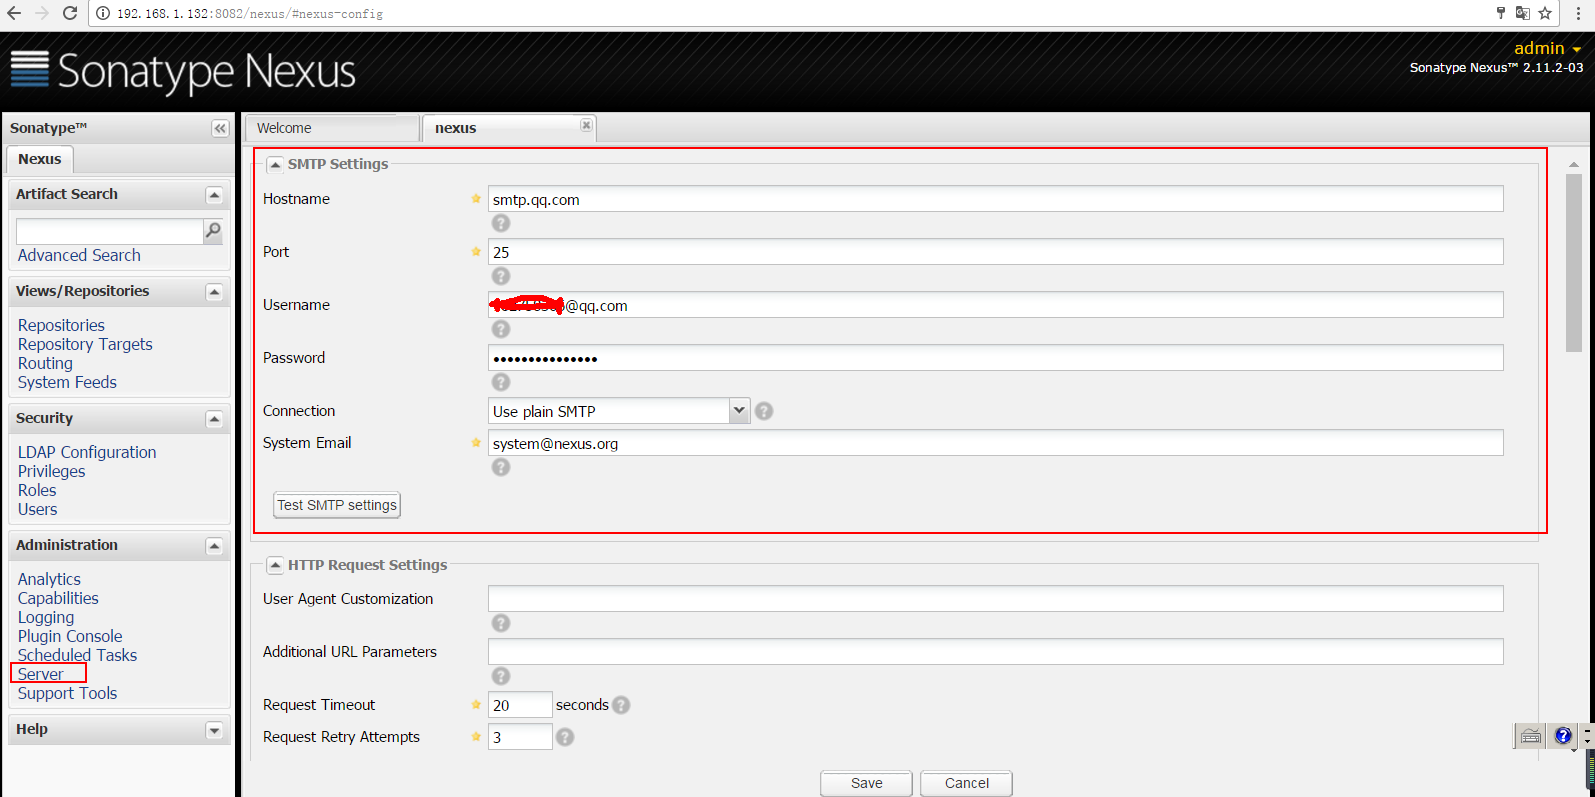Open Support Tools
Screen dimensions: 1595x797
[67, 693]
